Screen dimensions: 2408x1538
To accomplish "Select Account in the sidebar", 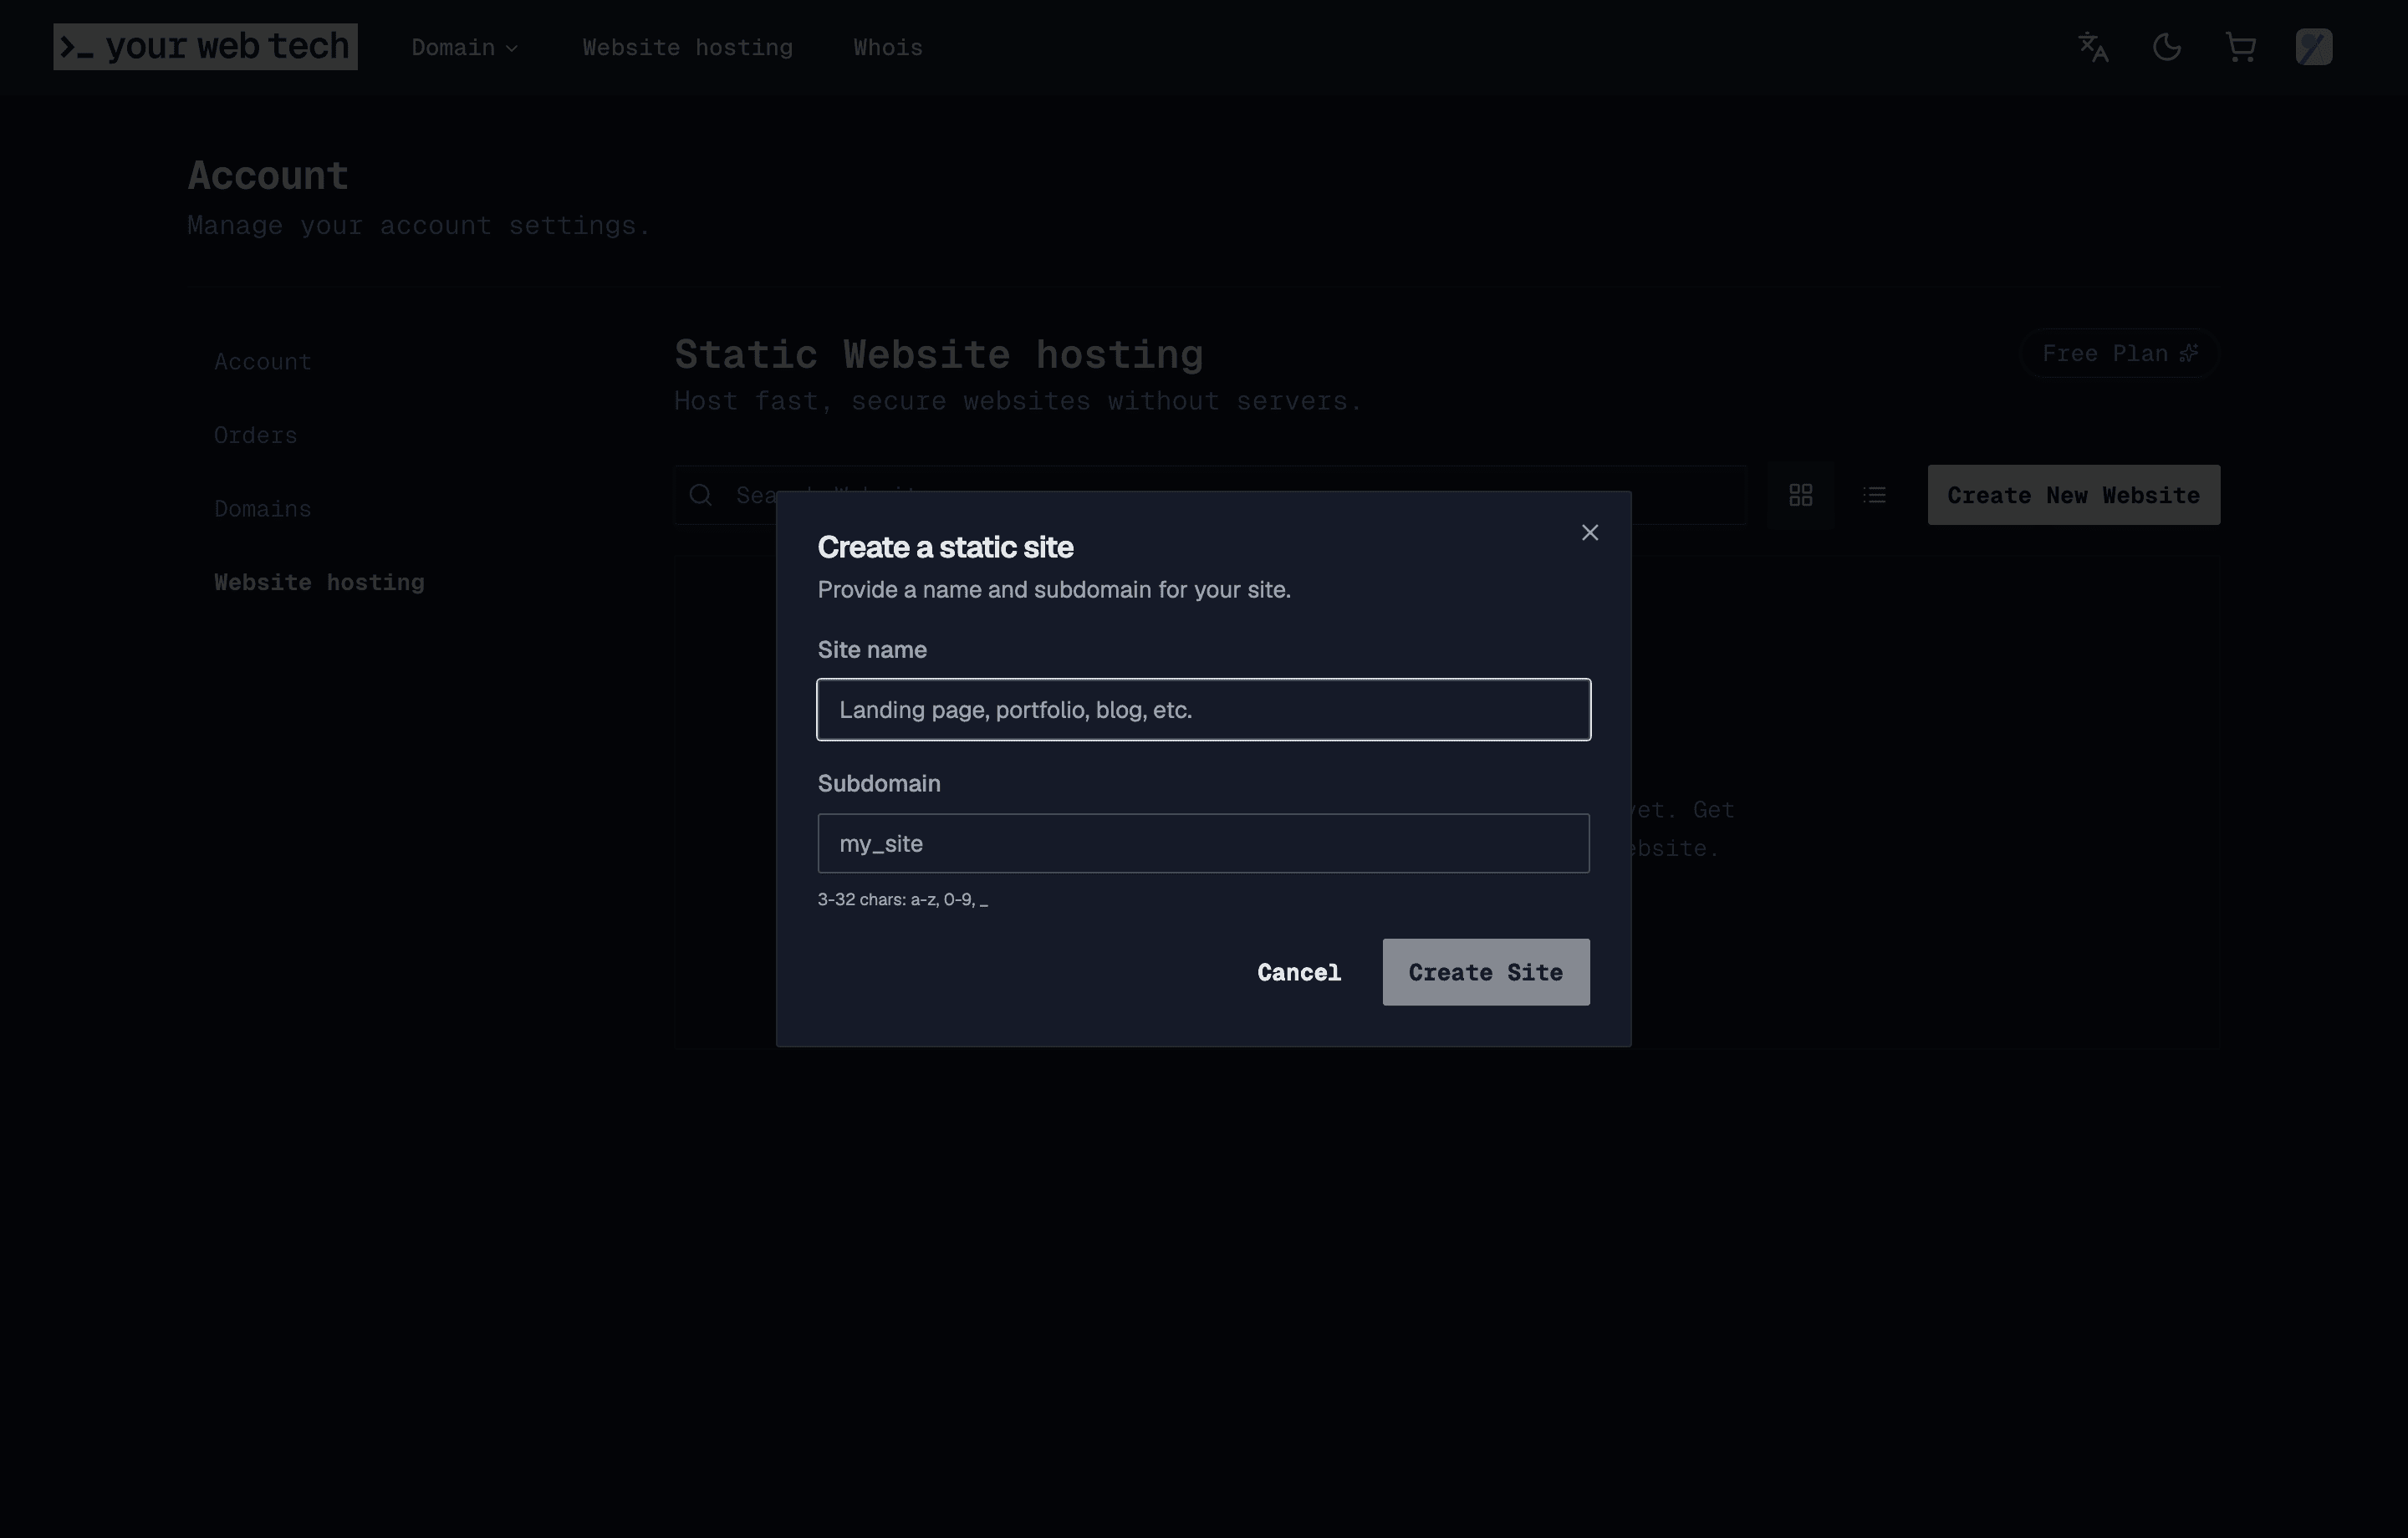I will point(263,362).
